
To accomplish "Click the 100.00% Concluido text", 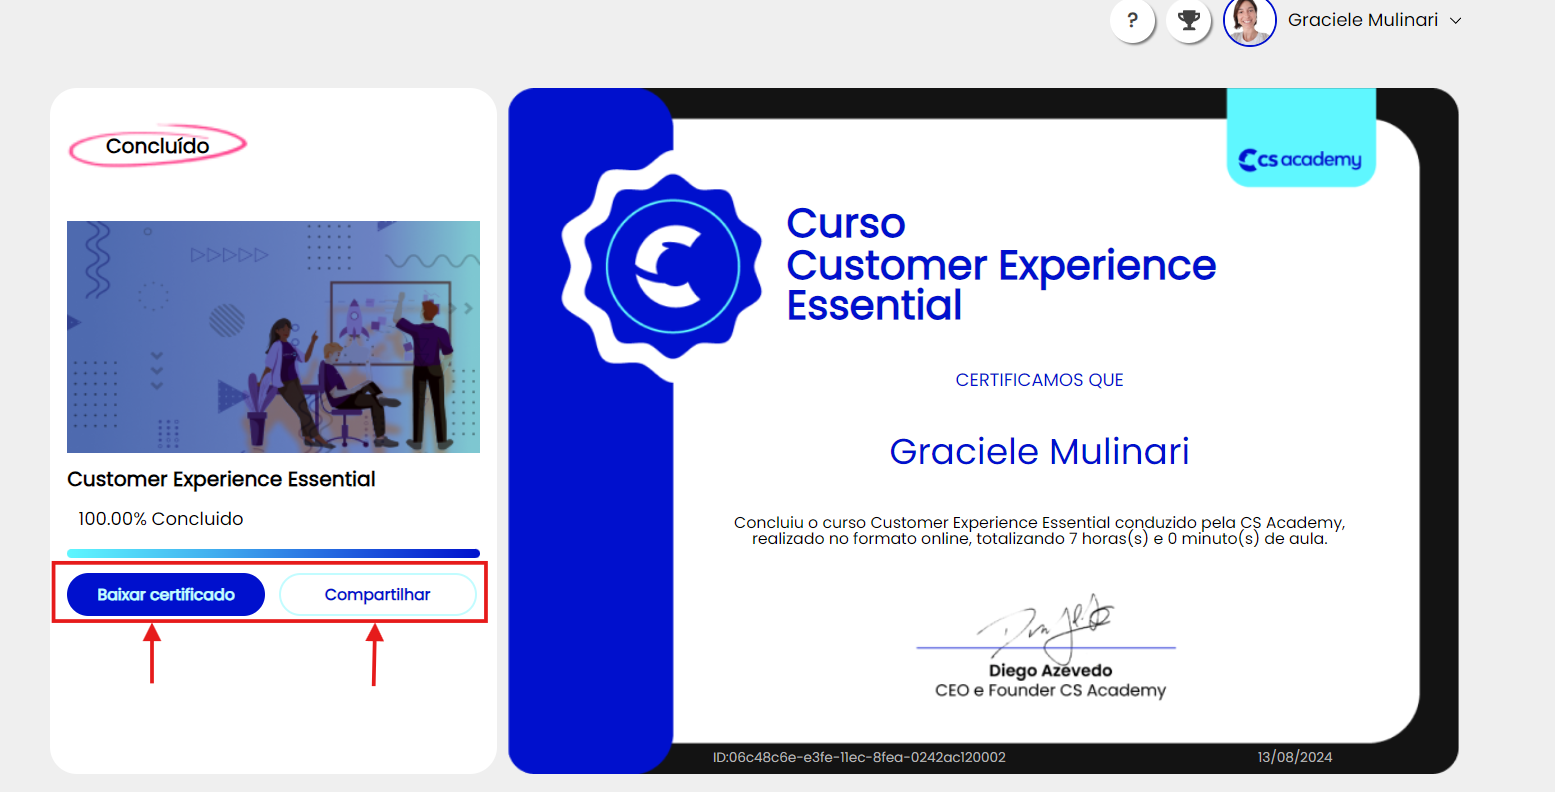I will [x=161, y=519].
